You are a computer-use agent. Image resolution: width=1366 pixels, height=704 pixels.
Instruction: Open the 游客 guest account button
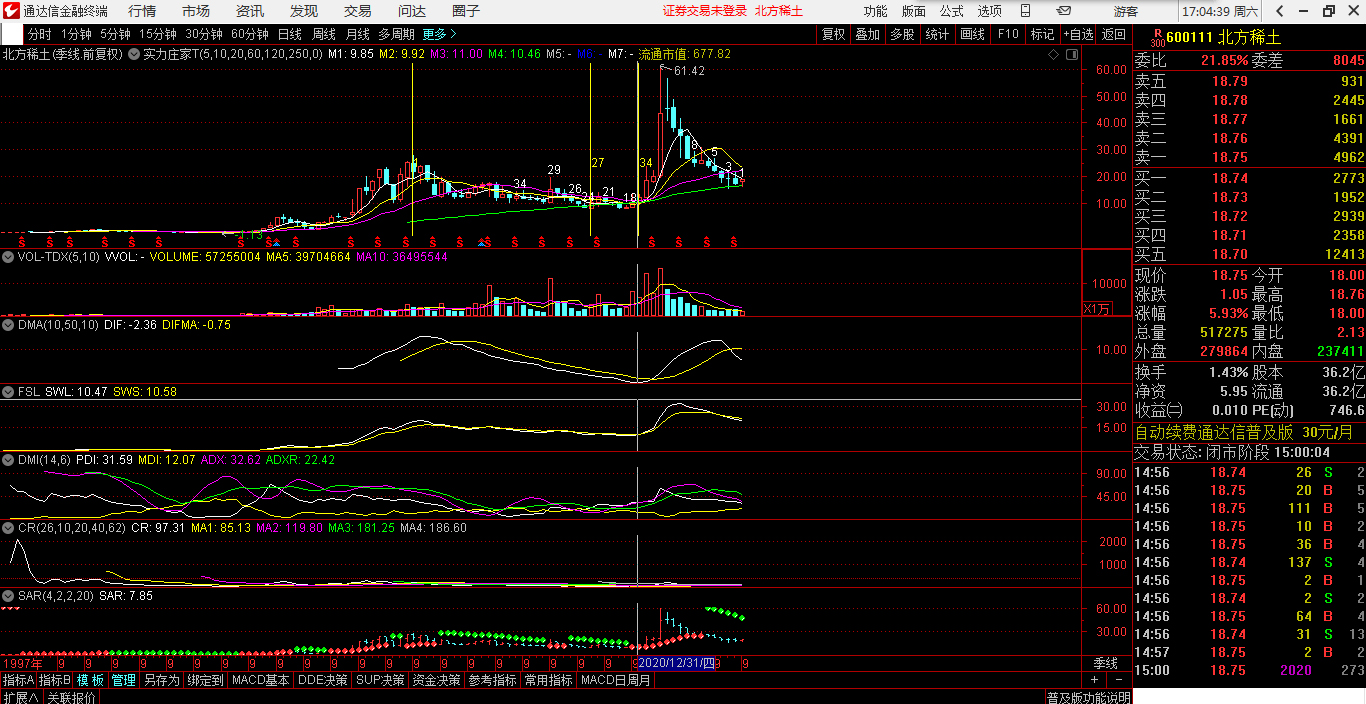tap(1126, 11)
